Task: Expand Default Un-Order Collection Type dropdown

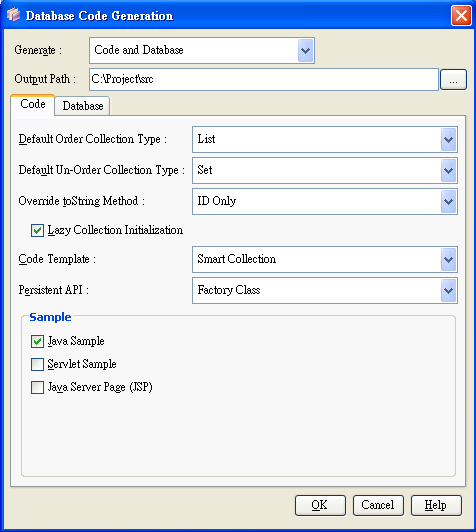Action: (448, 170)
